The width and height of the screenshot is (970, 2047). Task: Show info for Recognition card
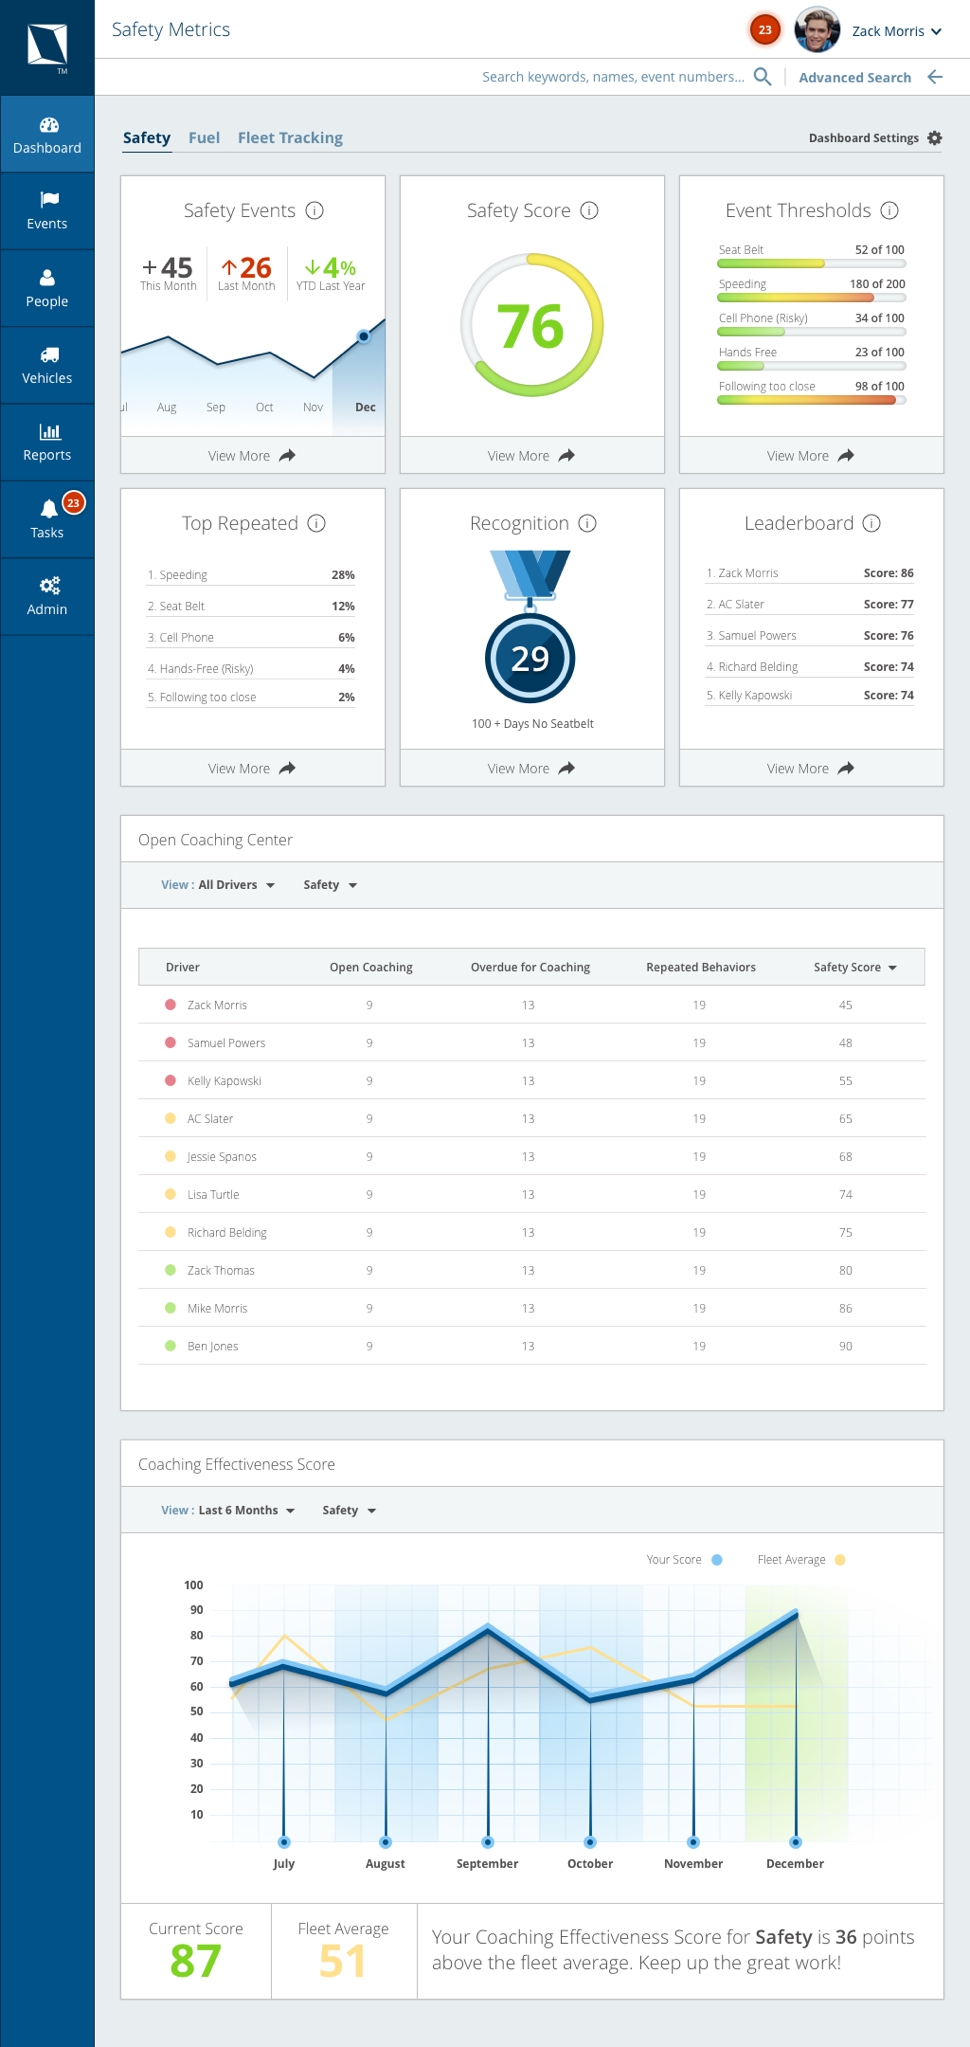[587, 523]
